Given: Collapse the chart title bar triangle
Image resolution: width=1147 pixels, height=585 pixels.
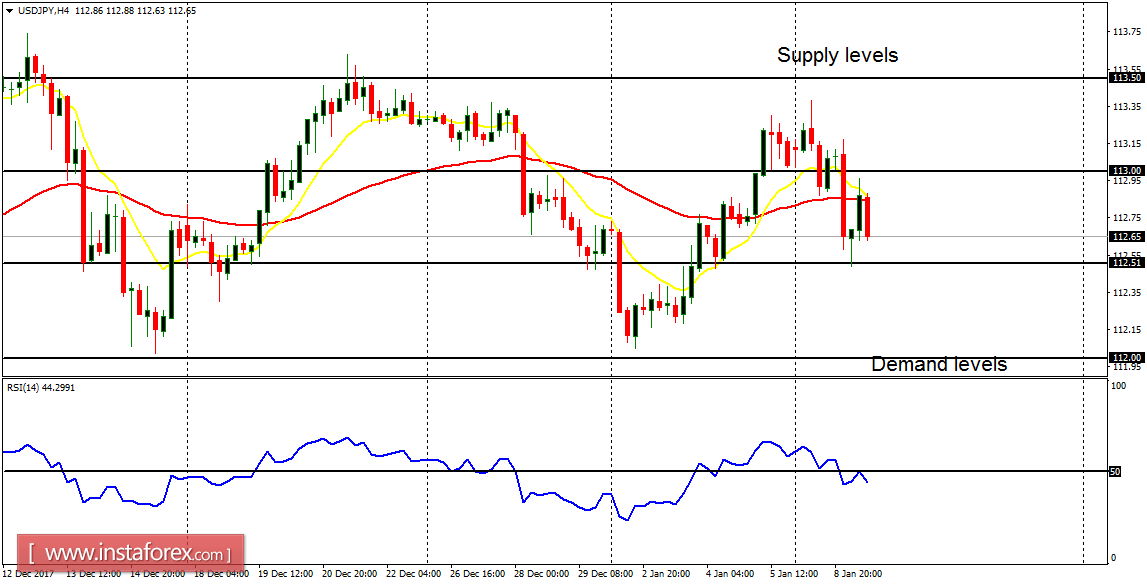Looking at the screenshot, I should pos(10,10).
